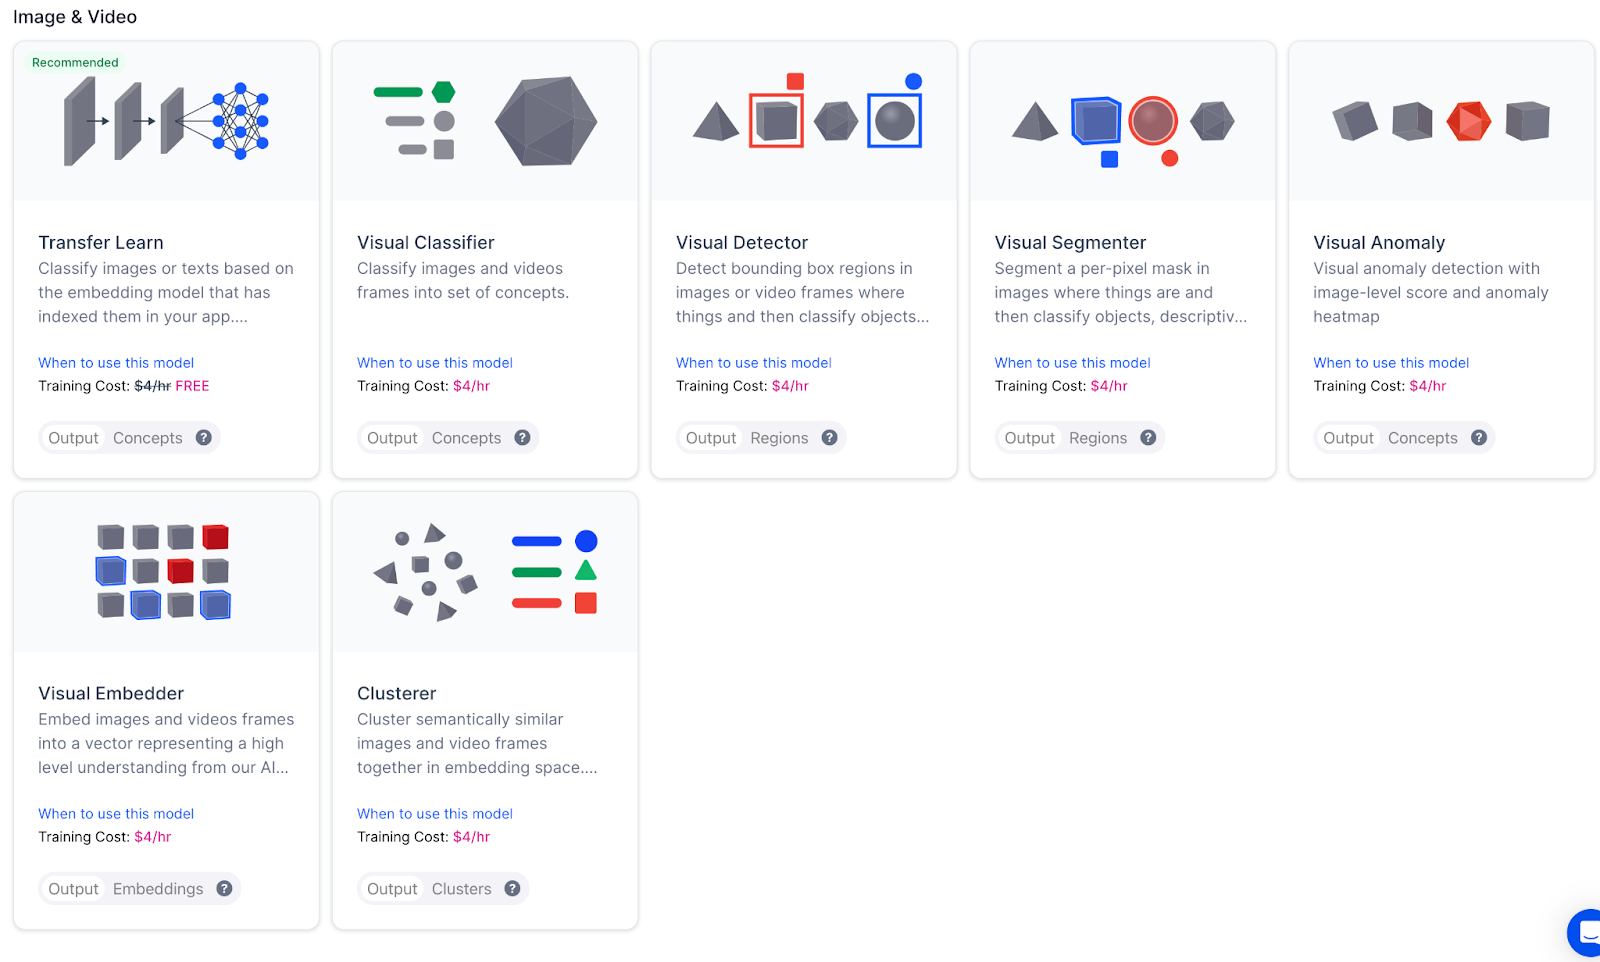The image size is (1600, 962).
Task: Click help icon on Visual Classifier output
Action: point(522,438)
